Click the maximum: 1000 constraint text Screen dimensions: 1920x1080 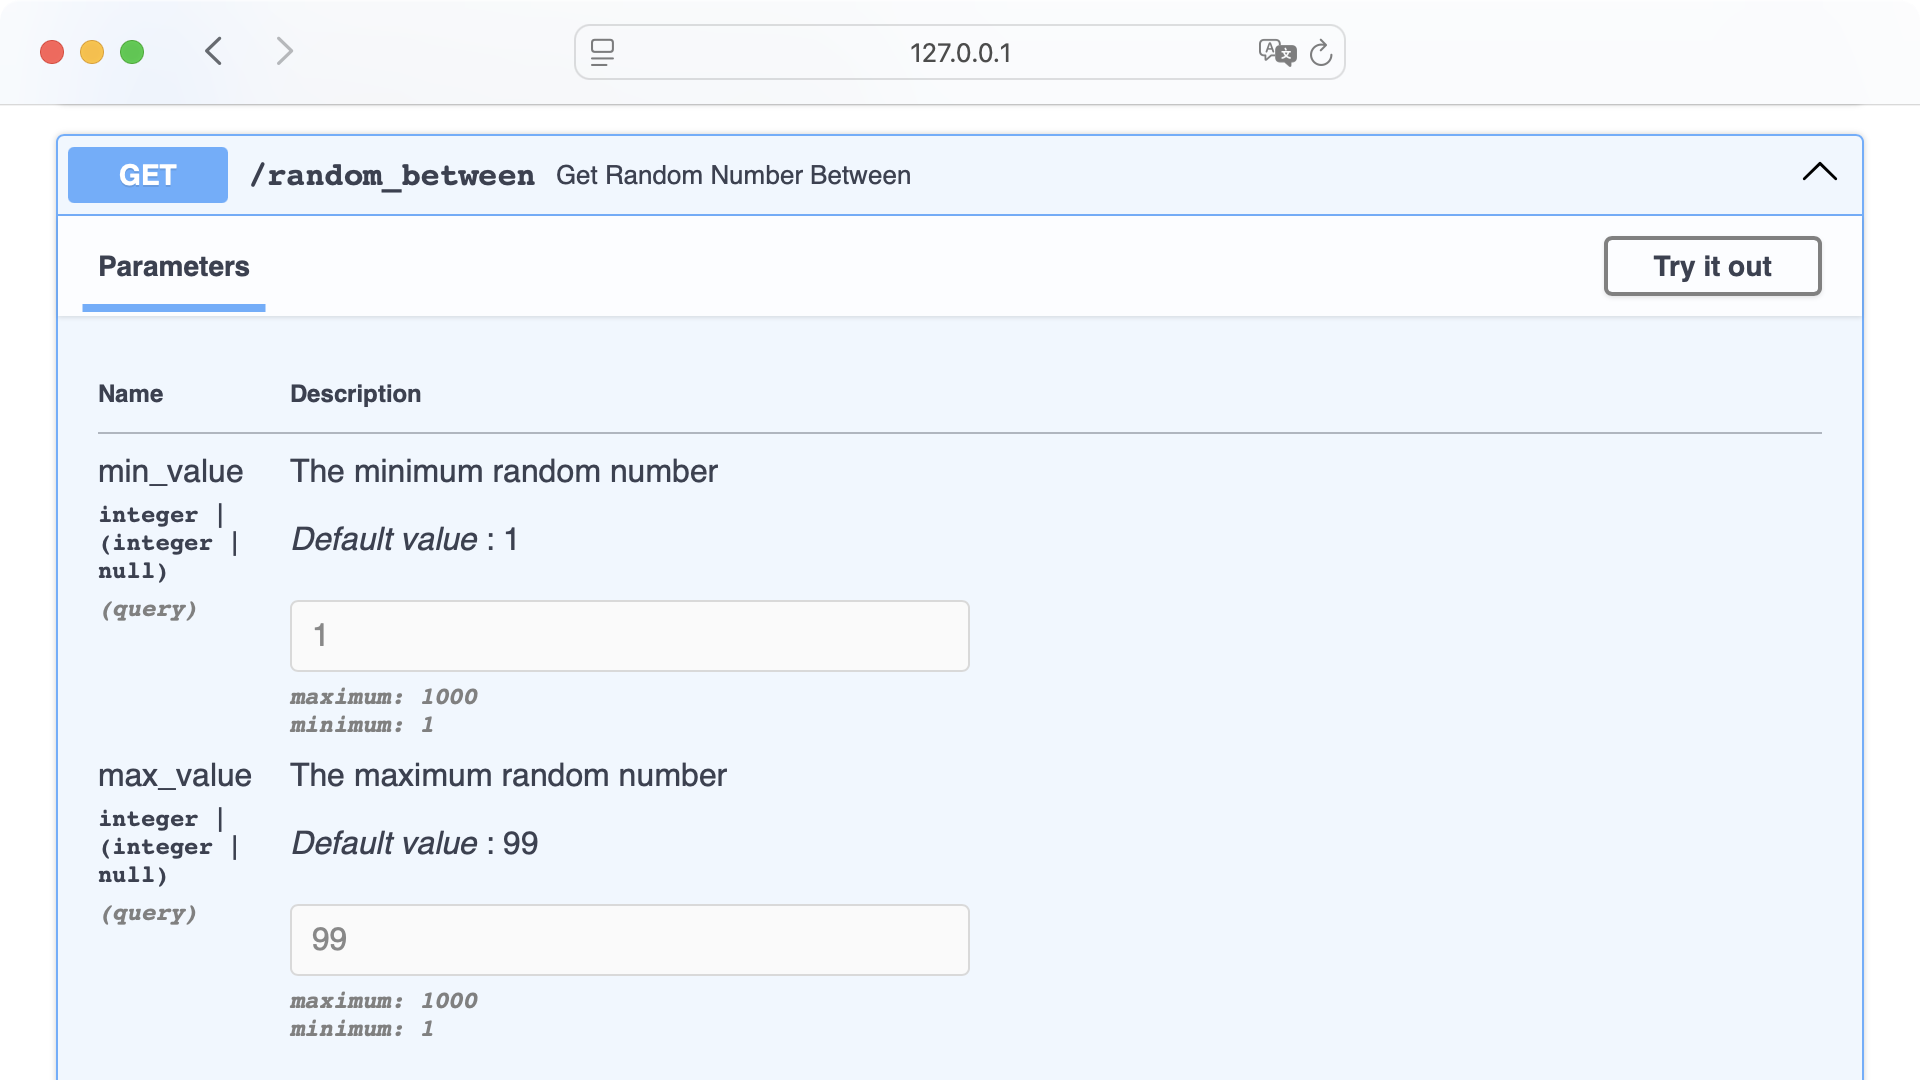pos(384,697)
